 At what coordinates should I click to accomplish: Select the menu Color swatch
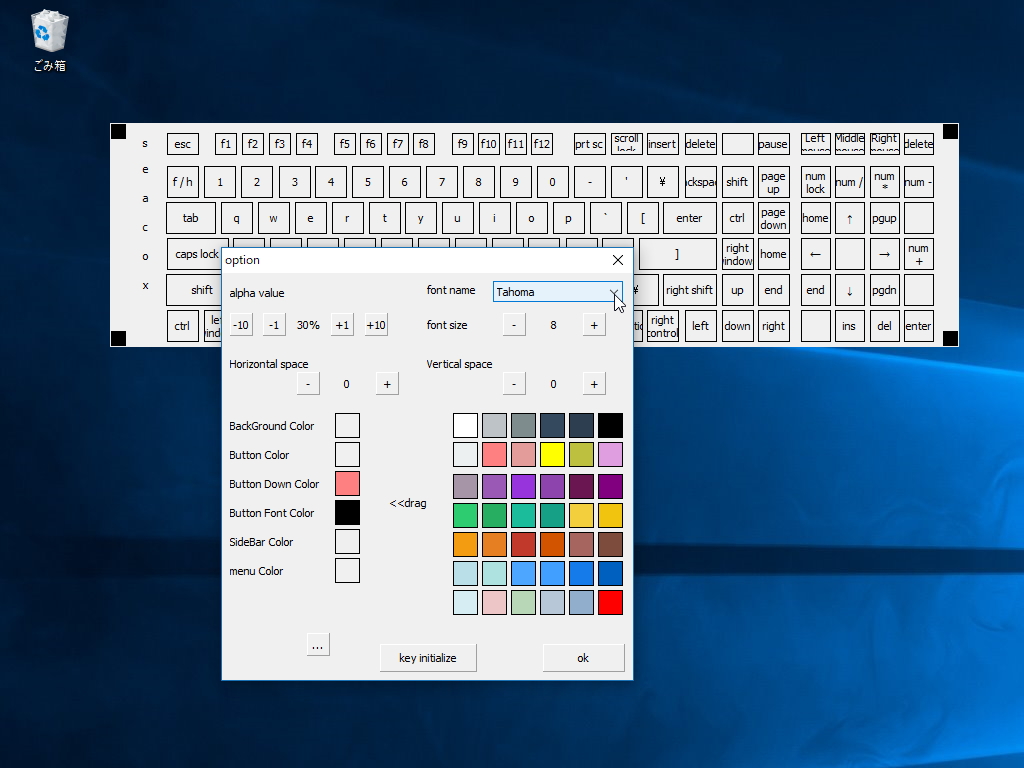pyautogui.click(x=347, y=570)
